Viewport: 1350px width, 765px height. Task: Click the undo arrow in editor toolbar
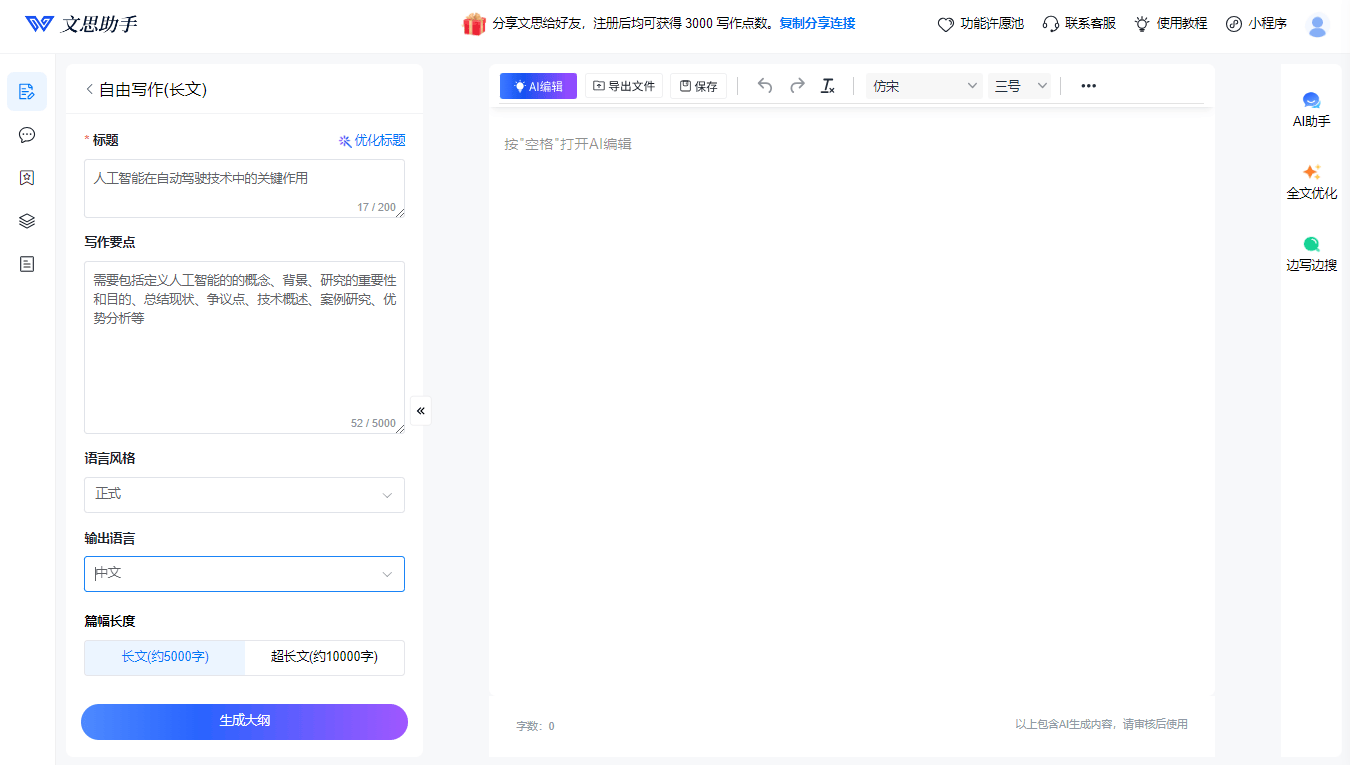[765, 86]
